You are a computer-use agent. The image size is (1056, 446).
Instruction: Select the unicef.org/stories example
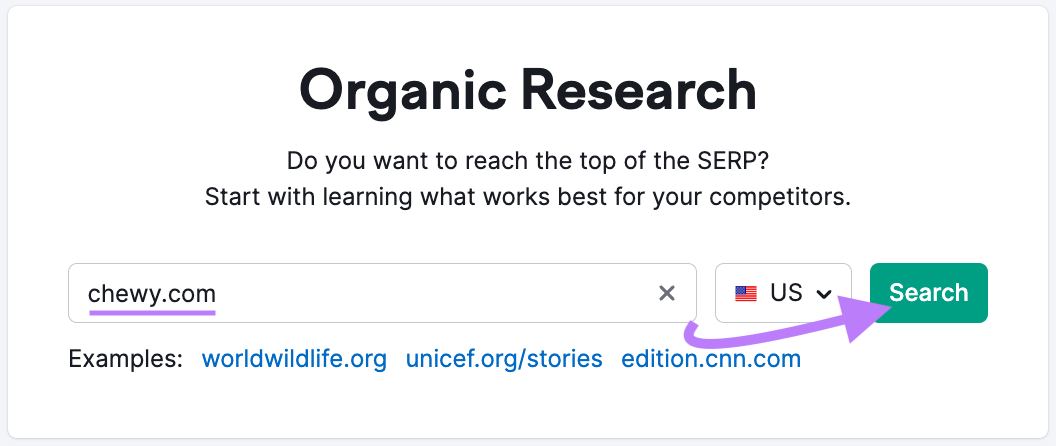pos(504,359)
